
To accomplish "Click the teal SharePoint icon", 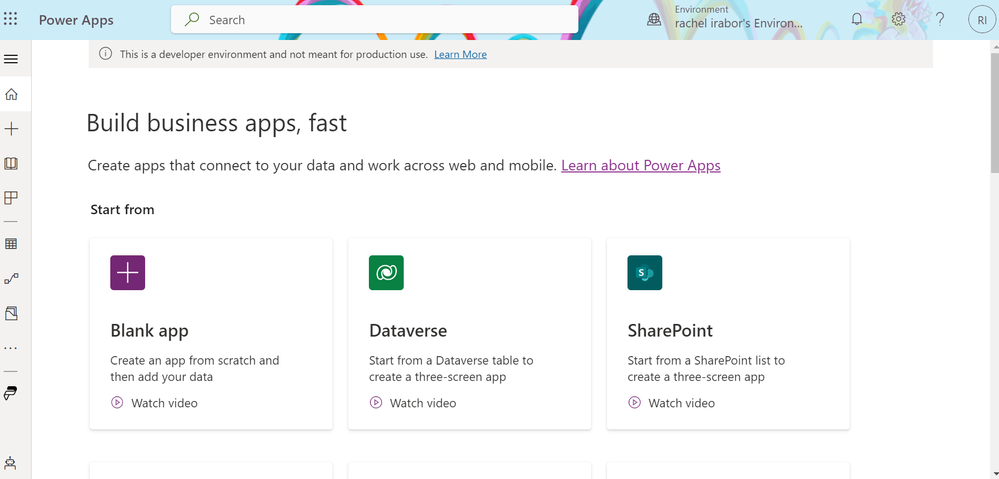I will click(x=645, y=273).
